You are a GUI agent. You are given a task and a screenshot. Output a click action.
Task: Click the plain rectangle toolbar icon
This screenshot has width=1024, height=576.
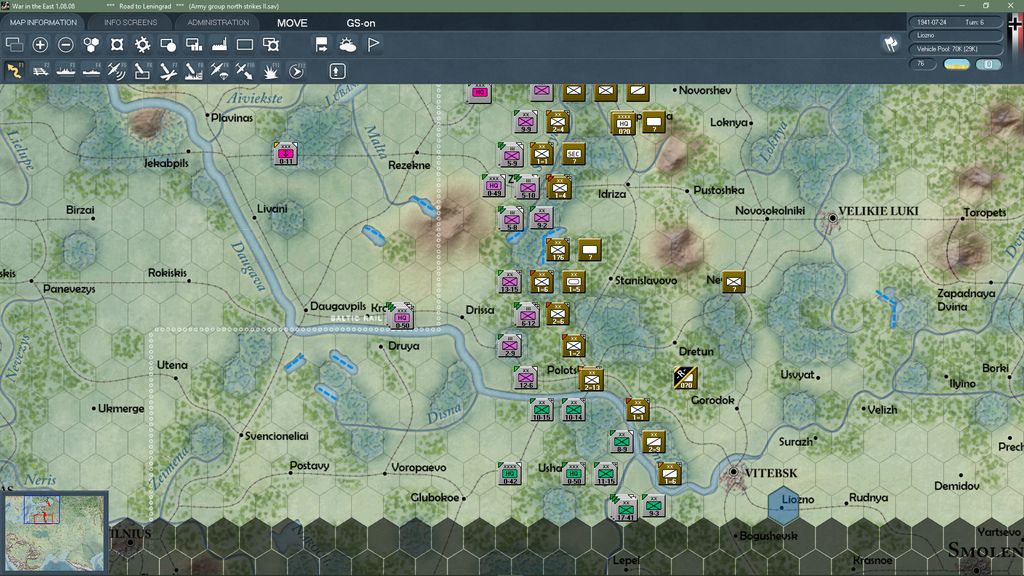[245, 44]
